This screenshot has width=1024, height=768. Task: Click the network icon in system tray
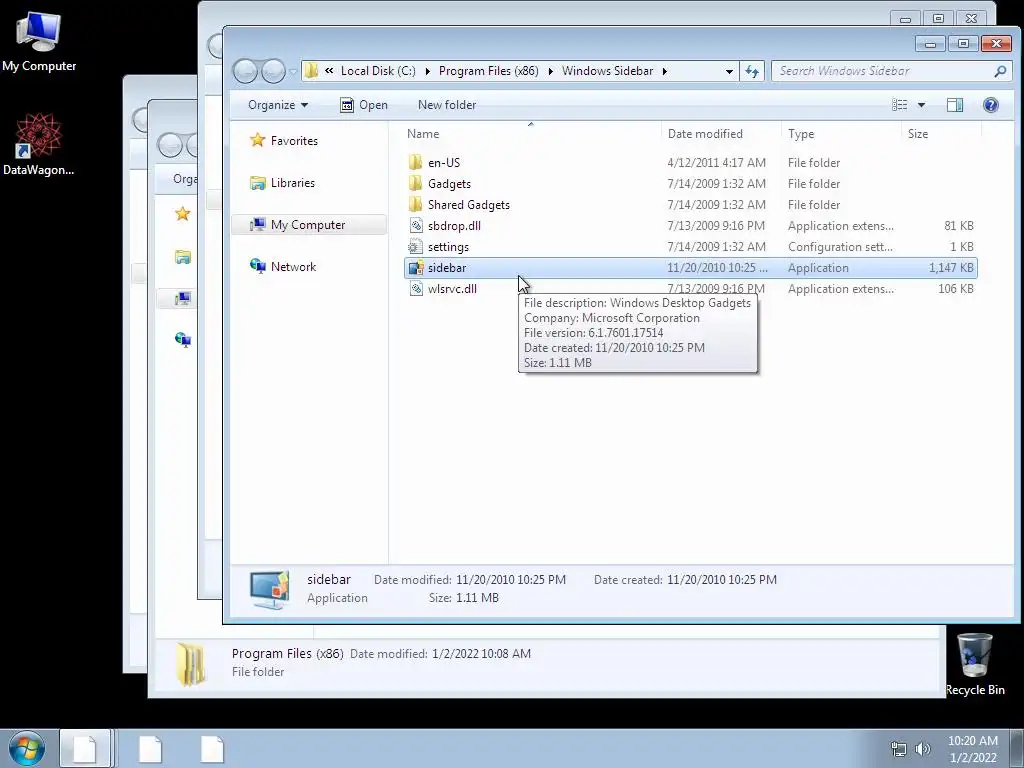pyautogui.click(x=899, y=749)
